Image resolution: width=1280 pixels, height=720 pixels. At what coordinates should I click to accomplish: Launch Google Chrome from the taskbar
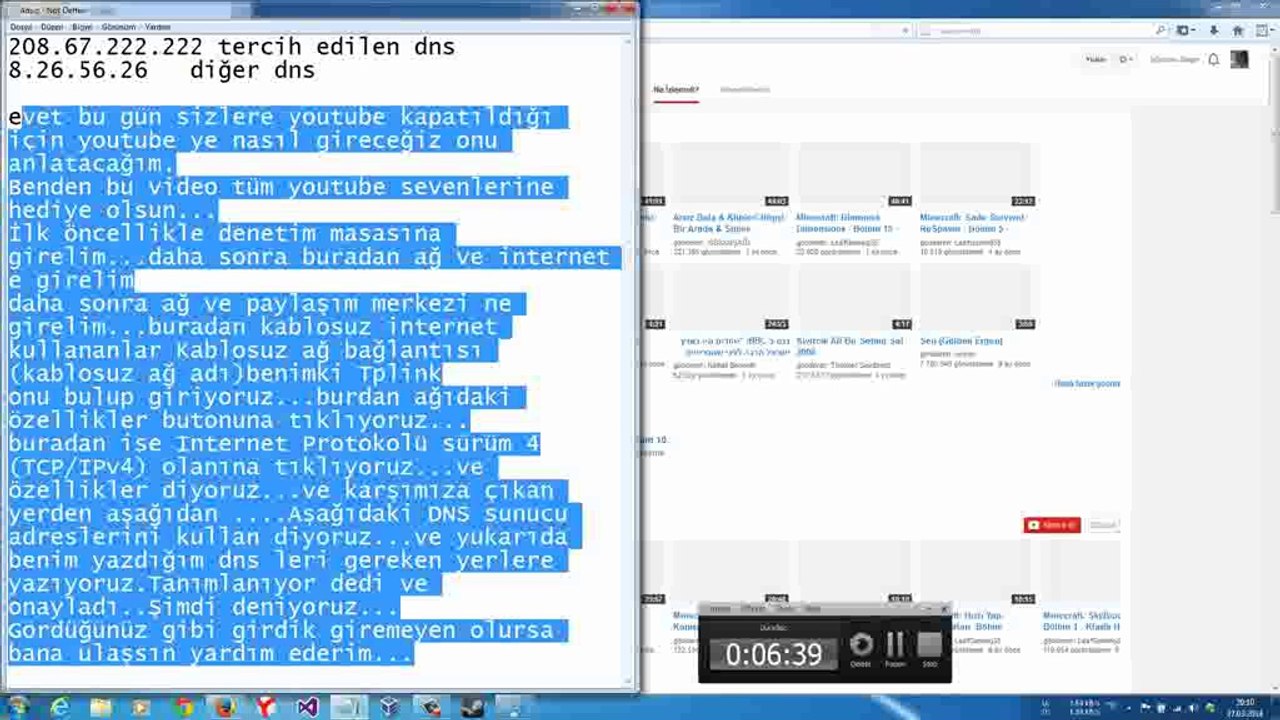coord(182,707)
